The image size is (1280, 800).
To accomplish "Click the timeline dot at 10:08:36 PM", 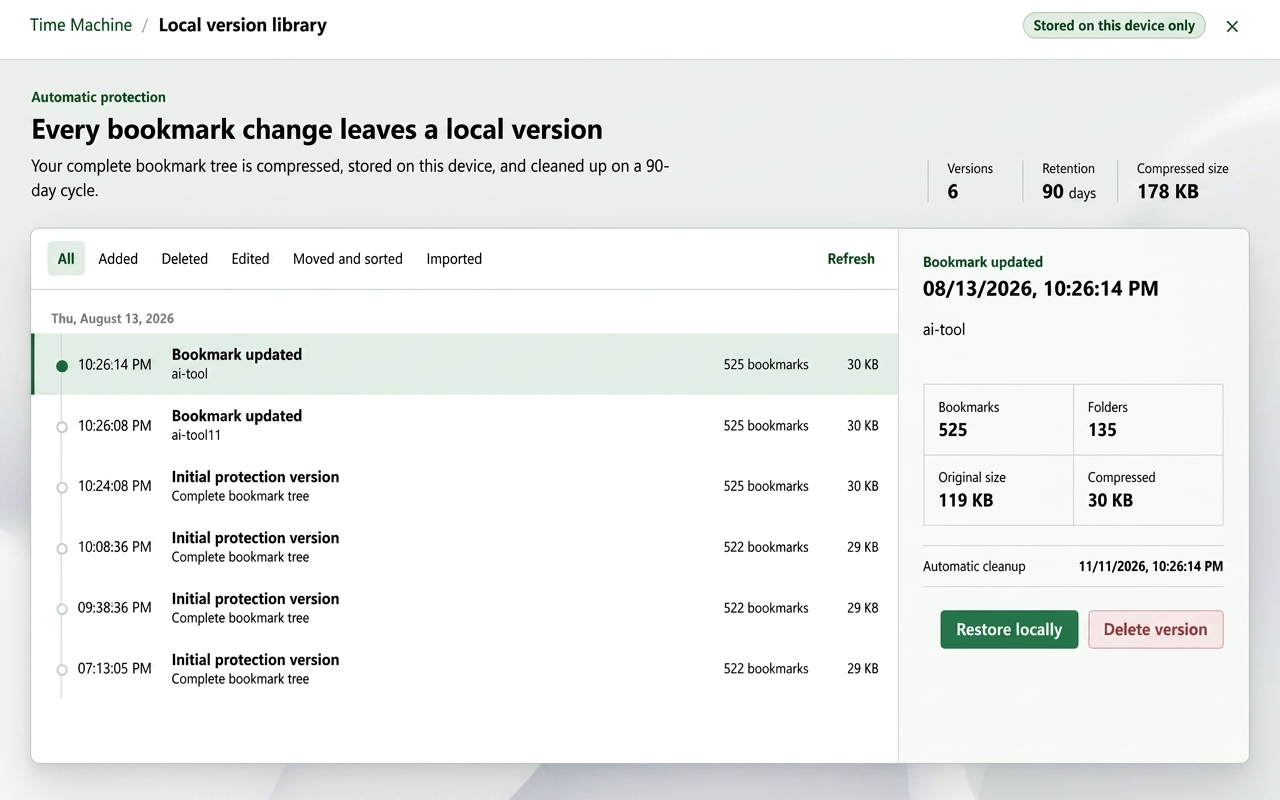I will click(x=62, y=549).
